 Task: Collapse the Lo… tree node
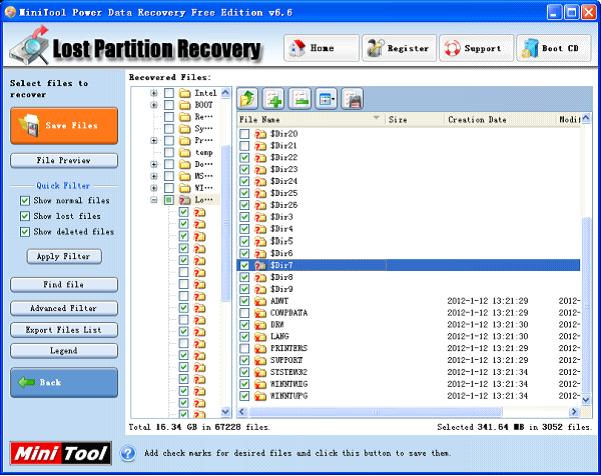click(x=154, y=200)
